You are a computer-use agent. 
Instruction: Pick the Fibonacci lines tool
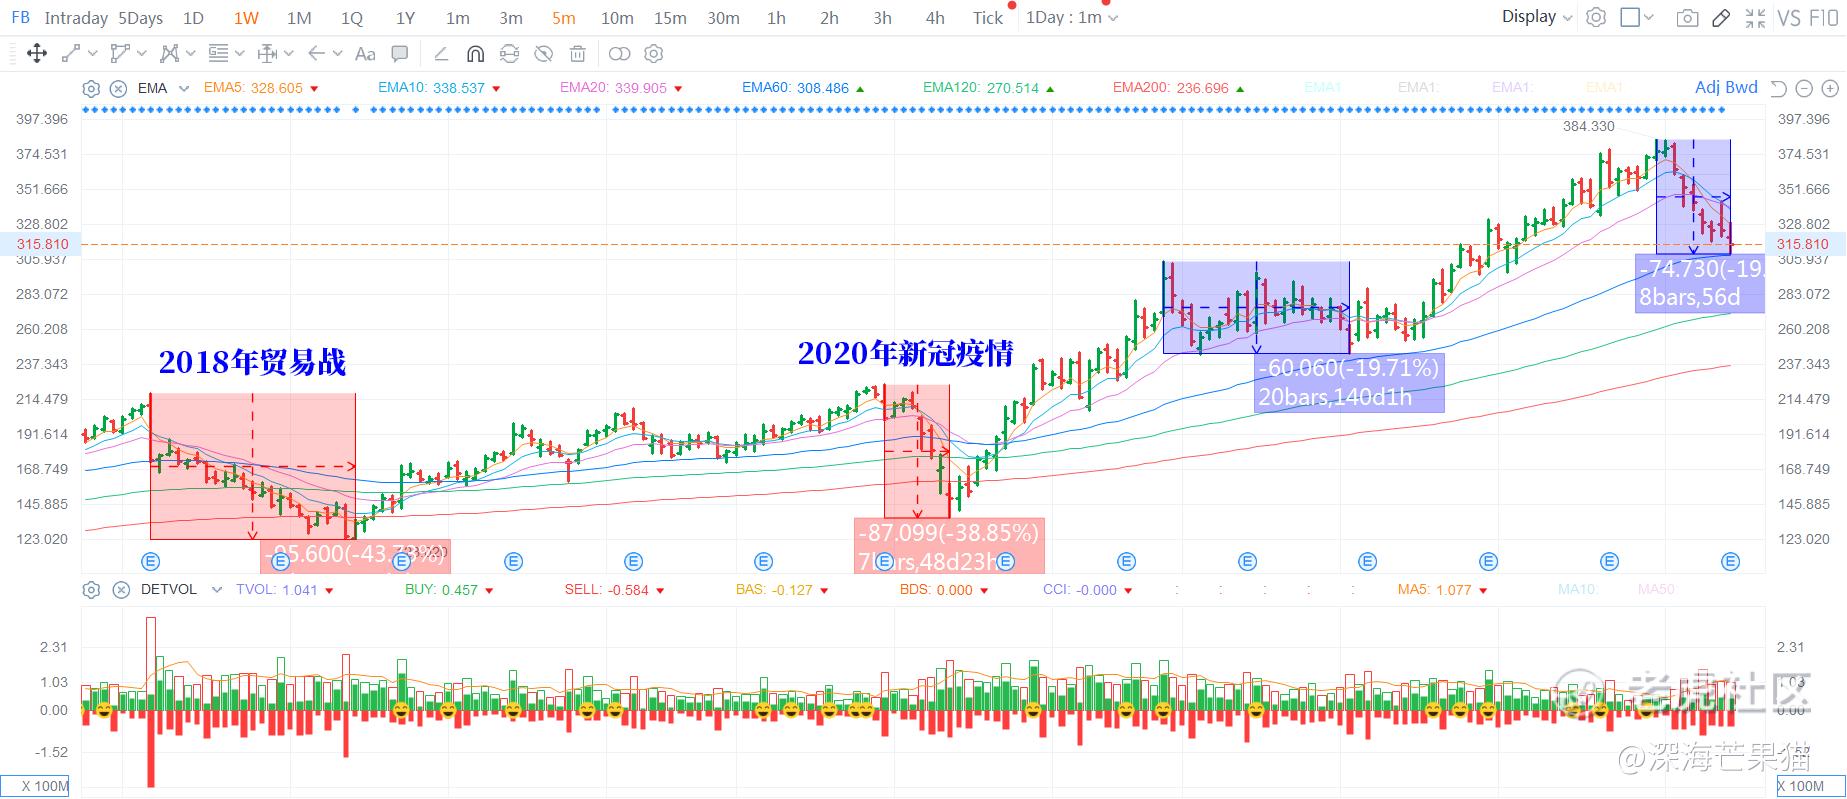[x=218, y=54]
